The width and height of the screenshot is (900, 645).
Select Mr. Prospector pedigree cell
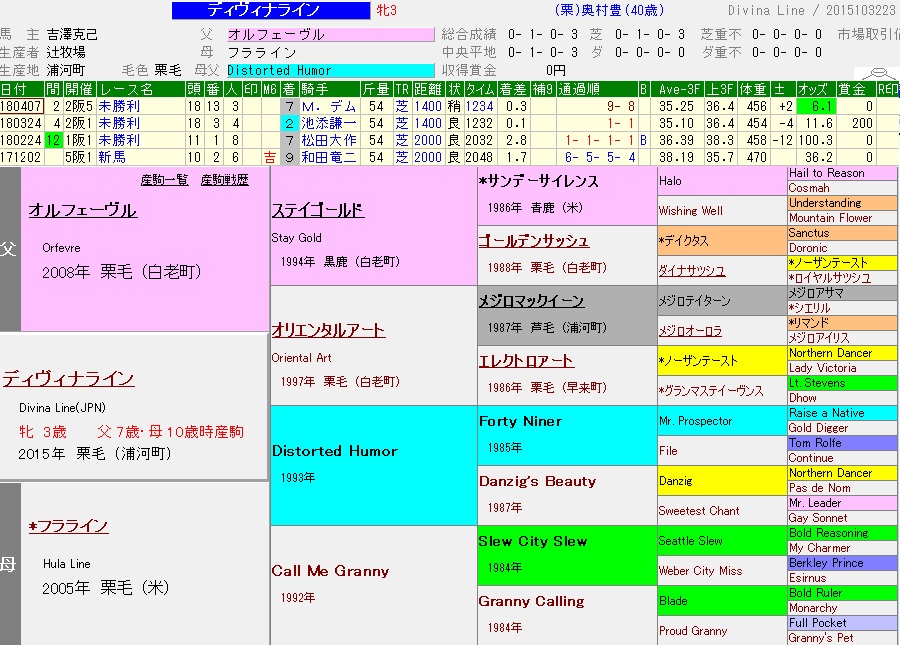coord(722,421)
